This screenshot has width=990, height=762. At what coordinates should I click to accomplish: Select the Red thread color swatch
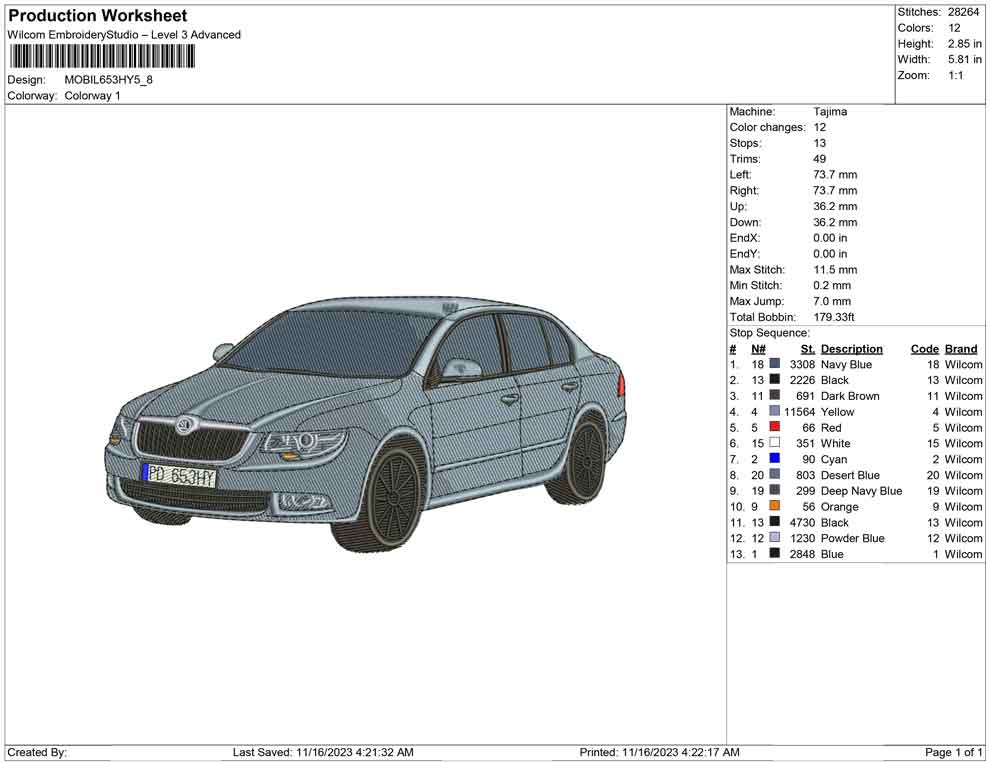[775, 428]
